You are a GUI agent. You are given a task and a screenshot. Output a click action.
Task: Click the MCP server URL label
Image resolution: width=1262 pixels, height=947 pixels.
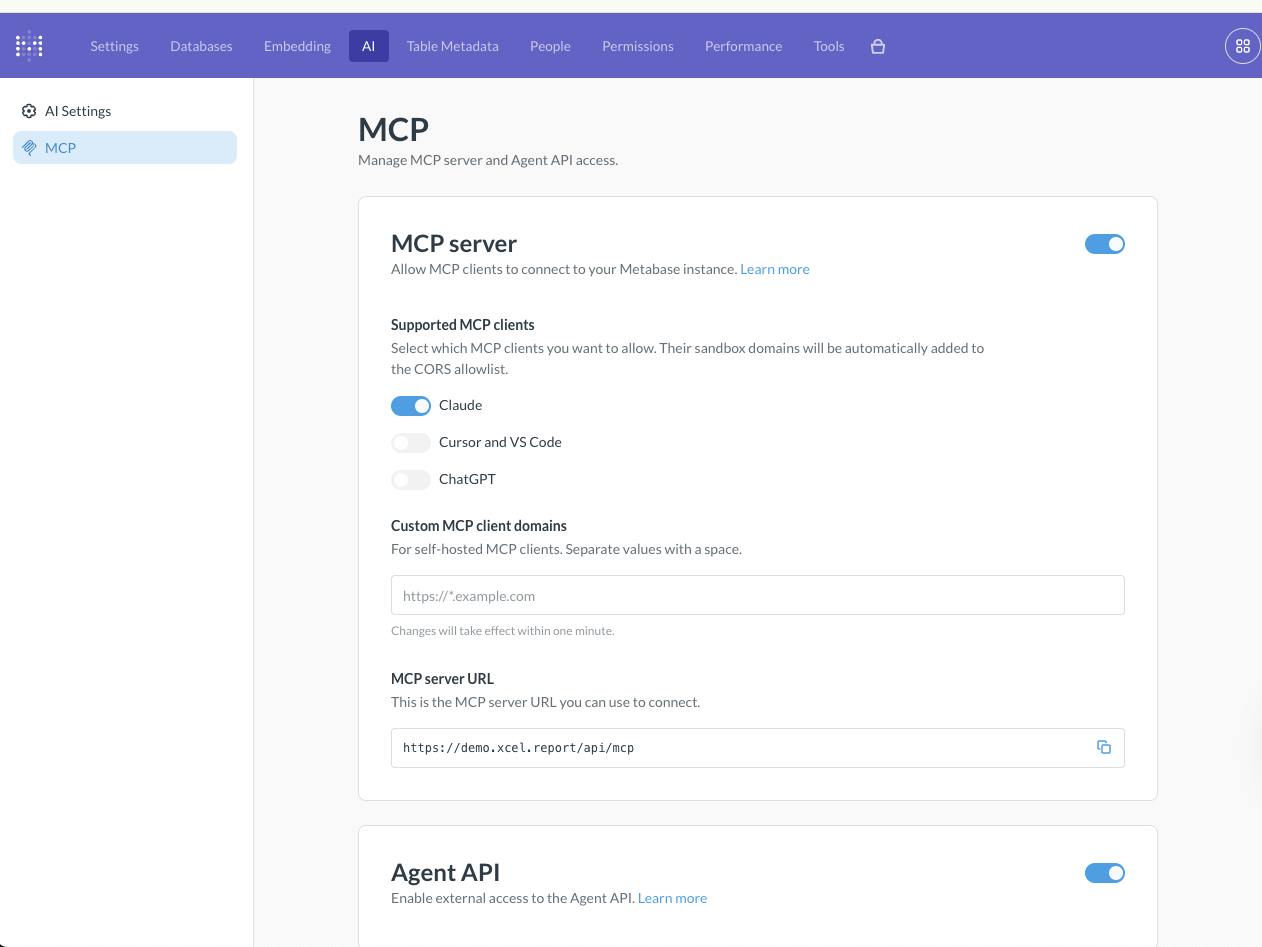pyautogui.click(x=443, y=678)
